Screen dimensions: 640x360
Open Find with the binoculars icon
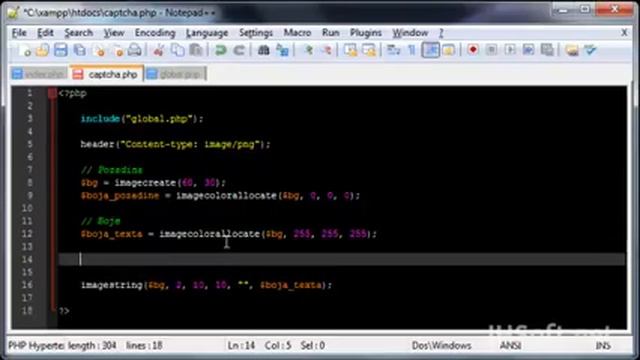[263, 50]
